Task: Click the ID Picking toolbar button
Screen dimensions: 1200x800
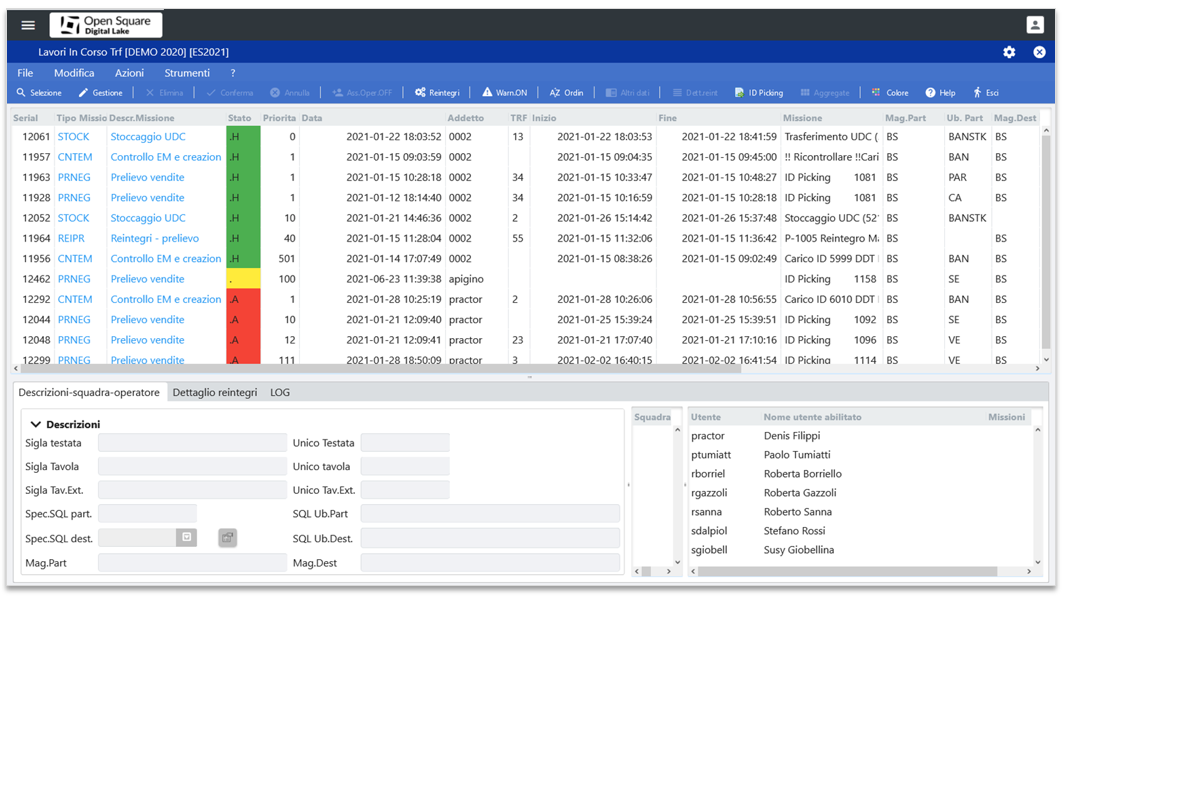Action: pos(759,93)
